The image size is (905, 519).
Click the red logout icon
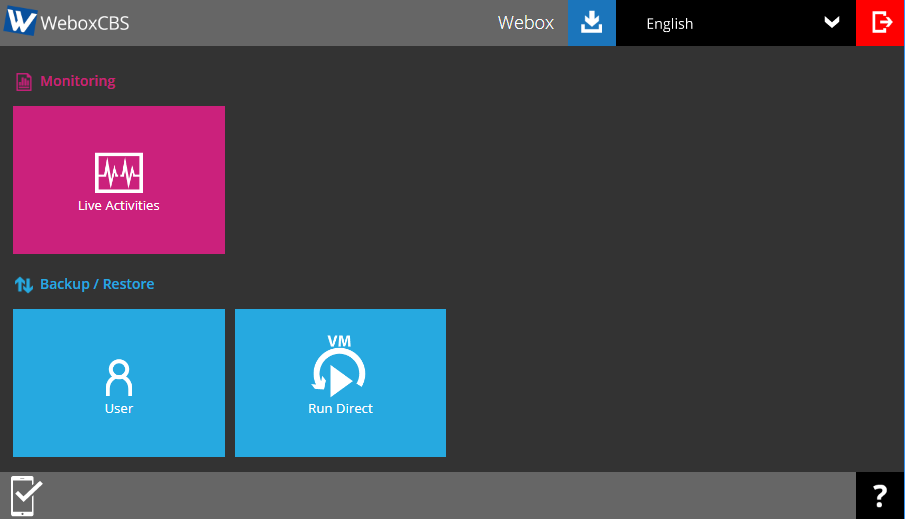(x=881, y=23)
